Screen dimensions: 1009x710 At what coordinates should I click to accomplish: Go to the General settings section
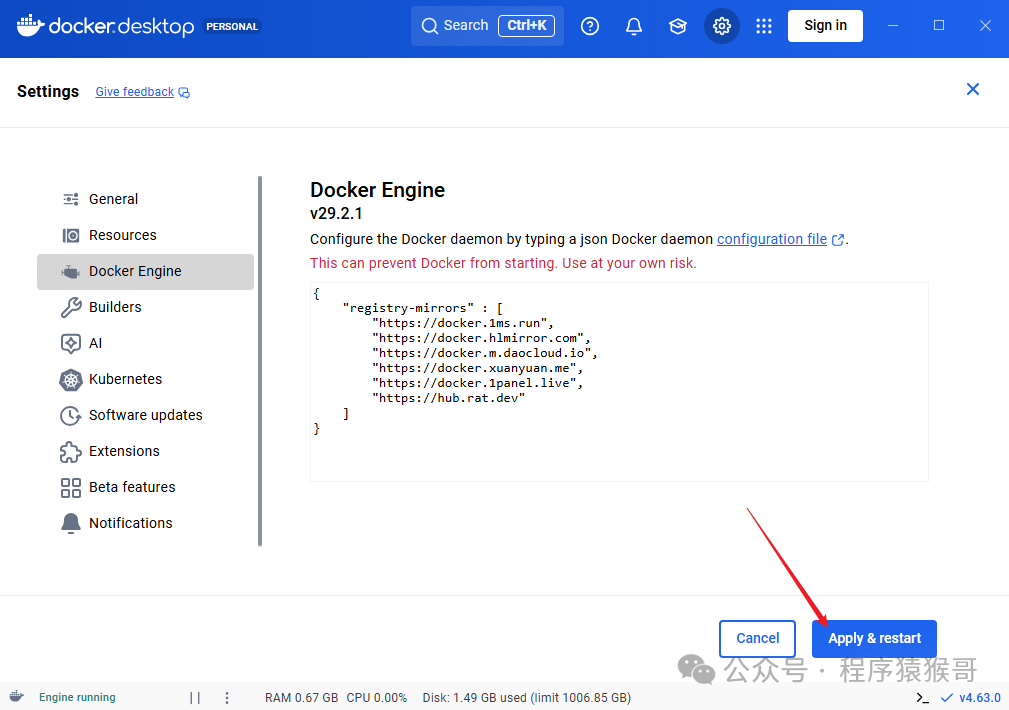pos(113,199)
